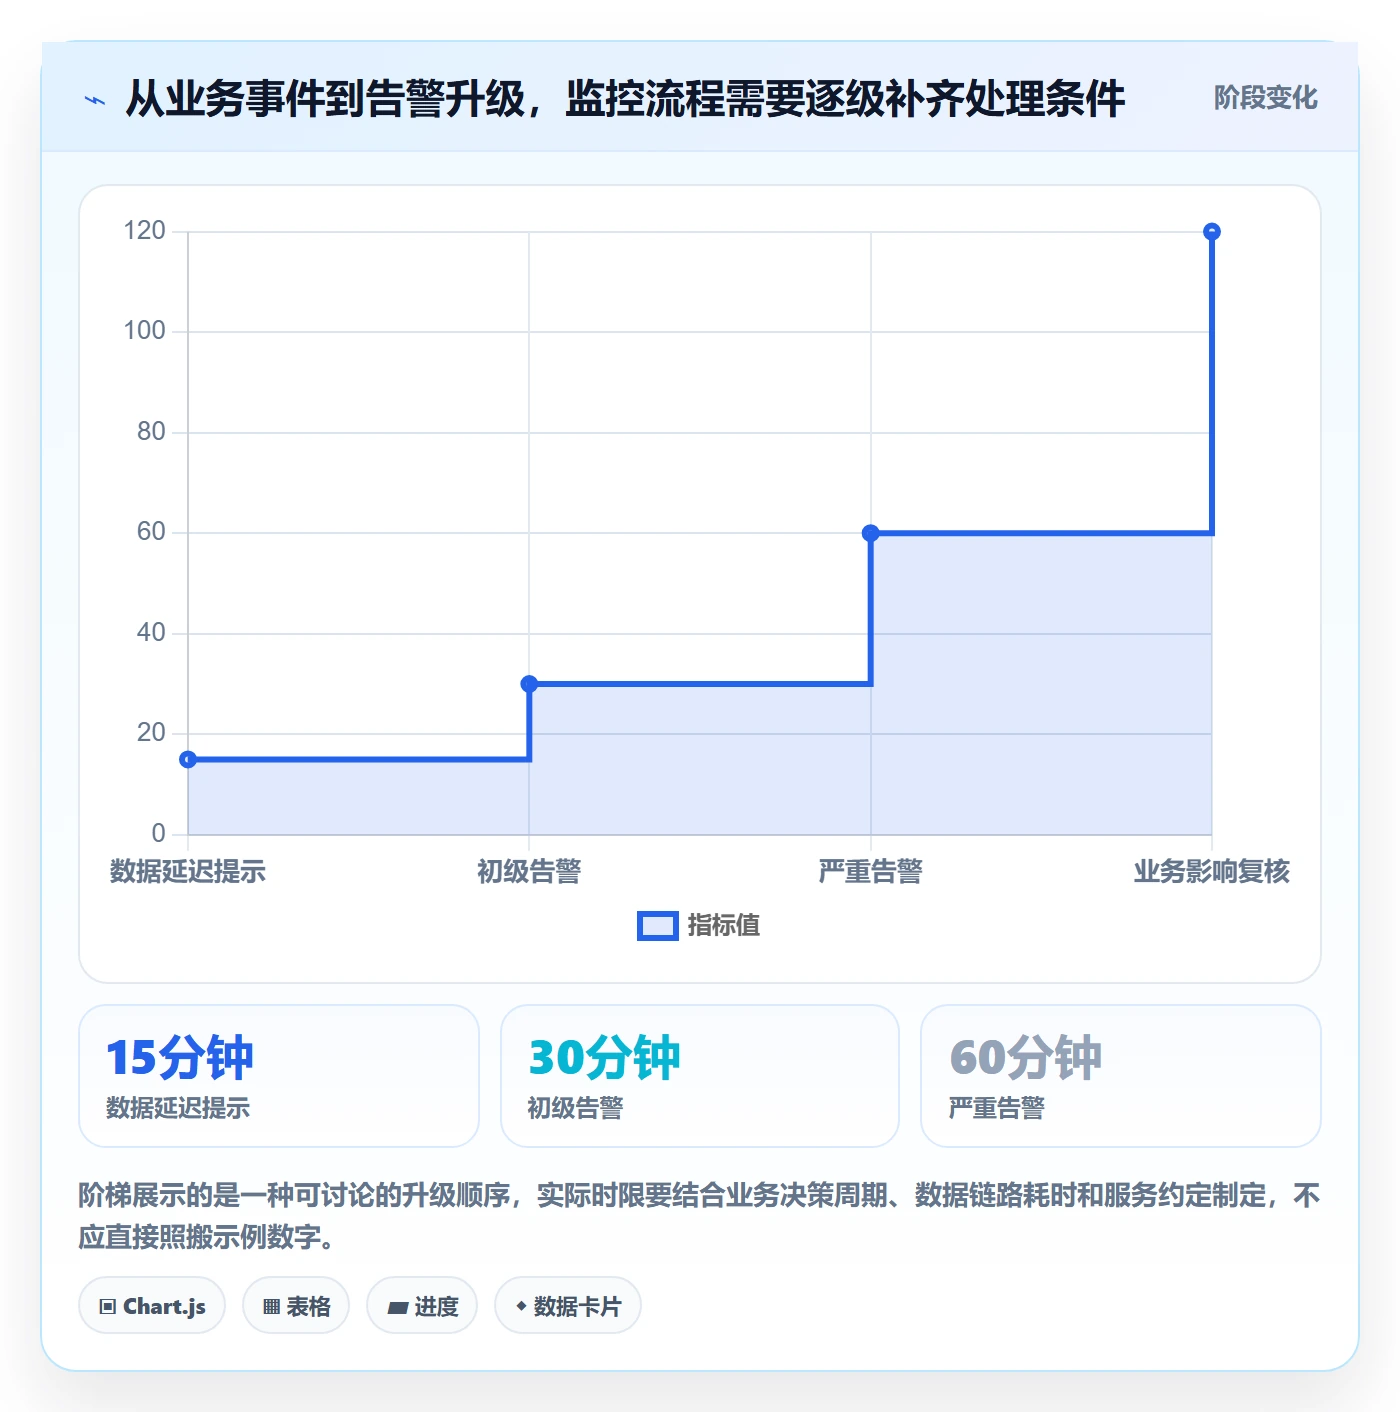Click the lightning bolt icon in header

pos(95,100)
